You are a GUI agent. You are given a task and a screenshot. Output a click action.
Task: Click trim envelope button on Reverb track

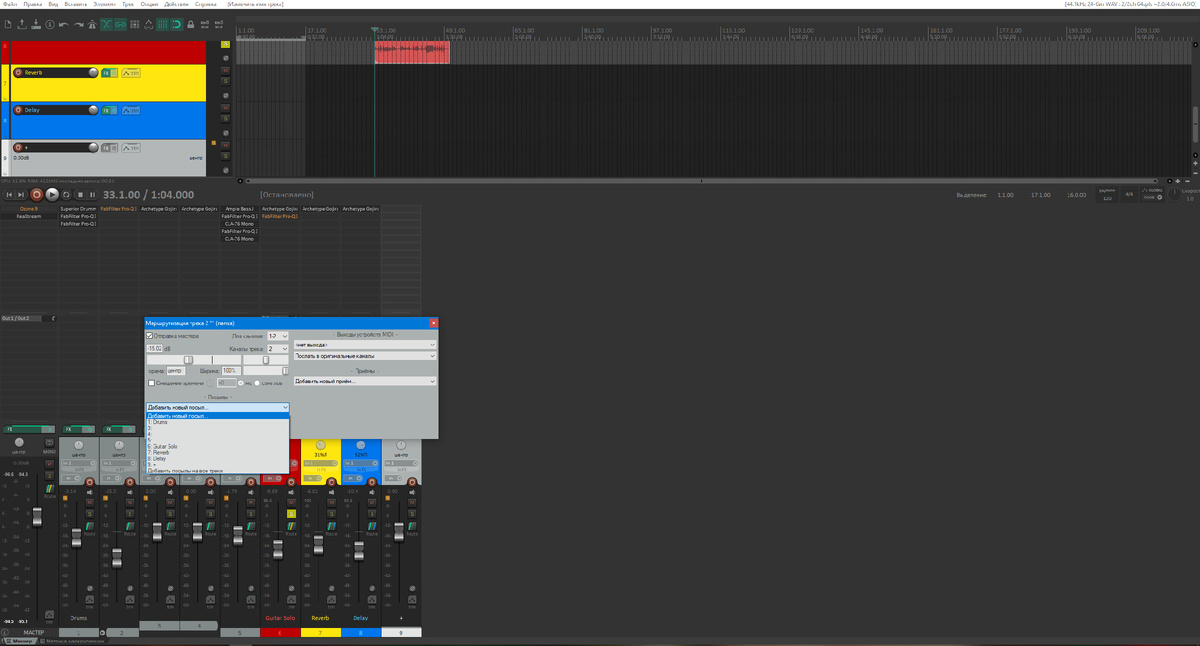(131, 73)
